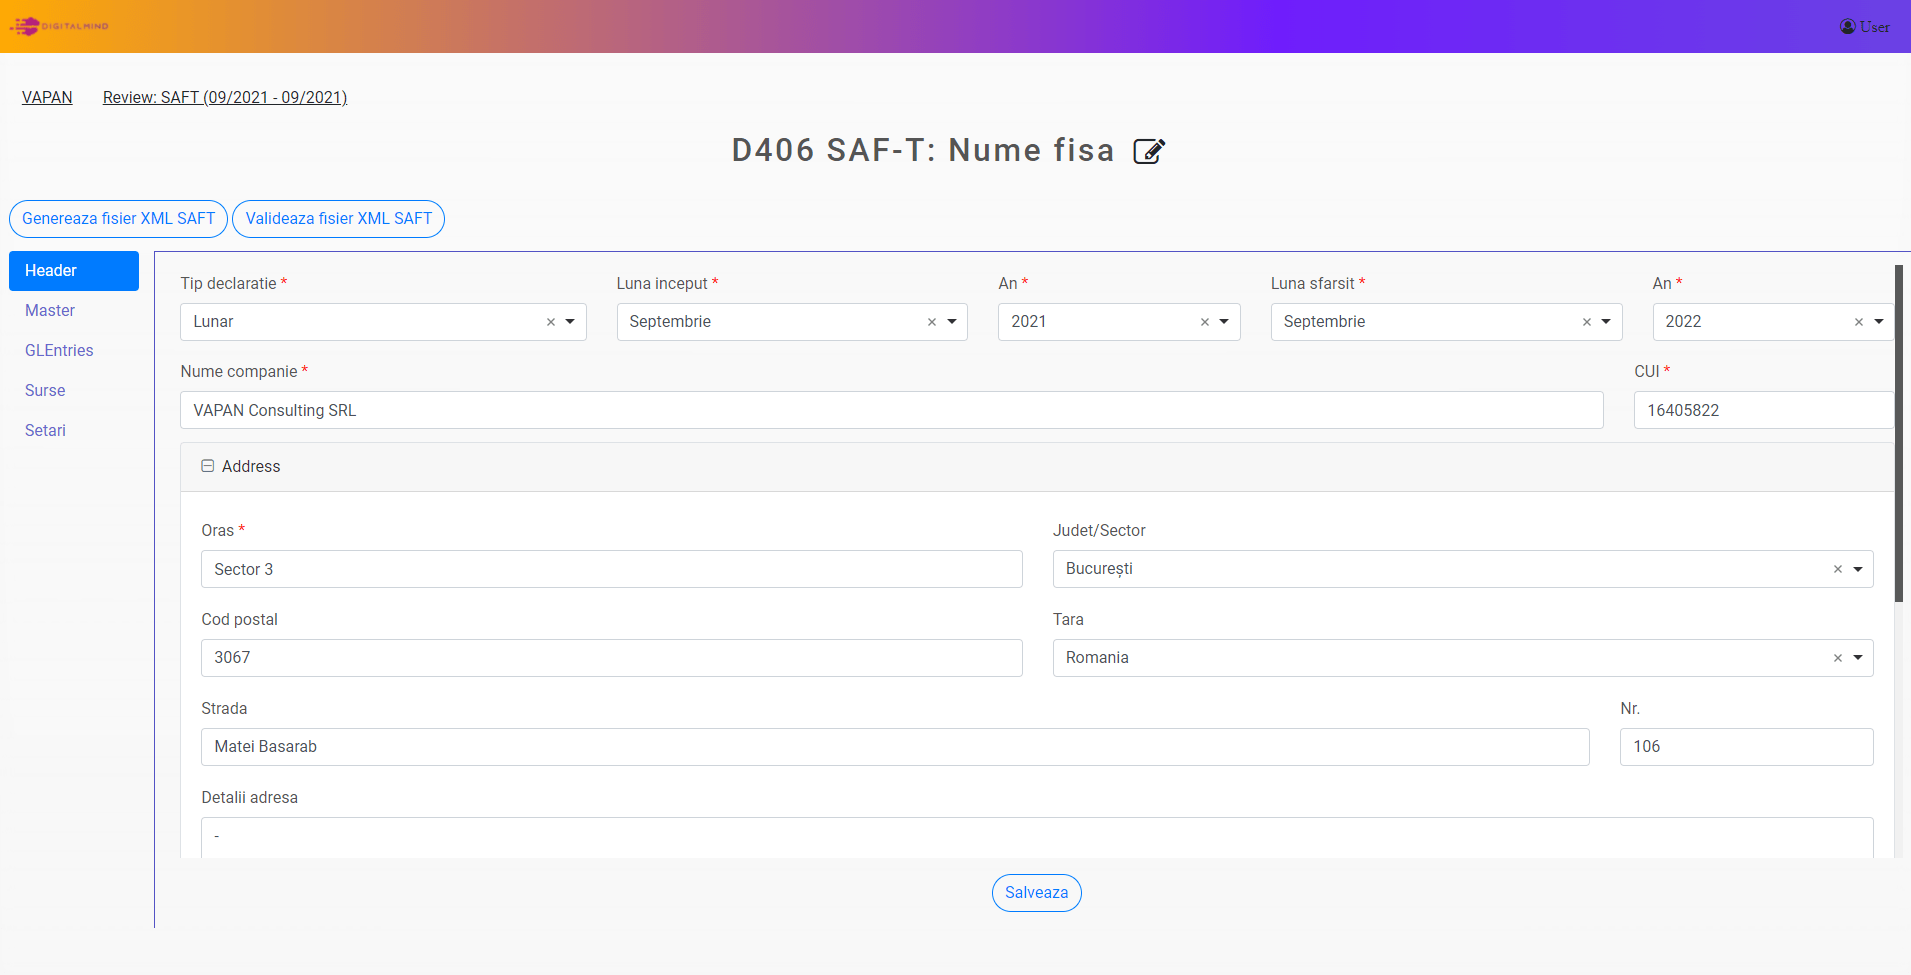Click the DigitalMind logo
Viewport: 1911px width, 975px height.
pyautogui.click(x=60, y=26)
